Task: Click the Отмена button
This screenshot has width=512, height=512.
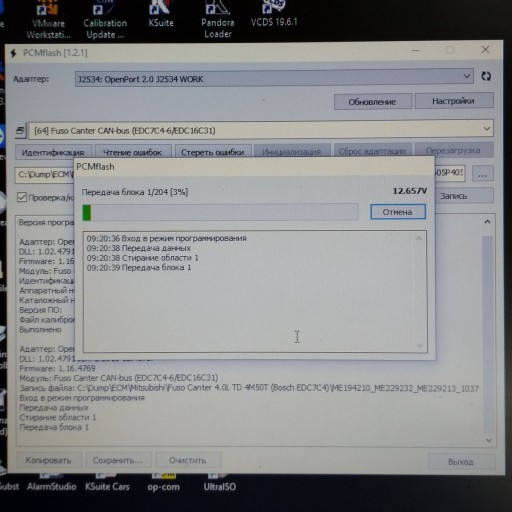Action: click(398, 212)
